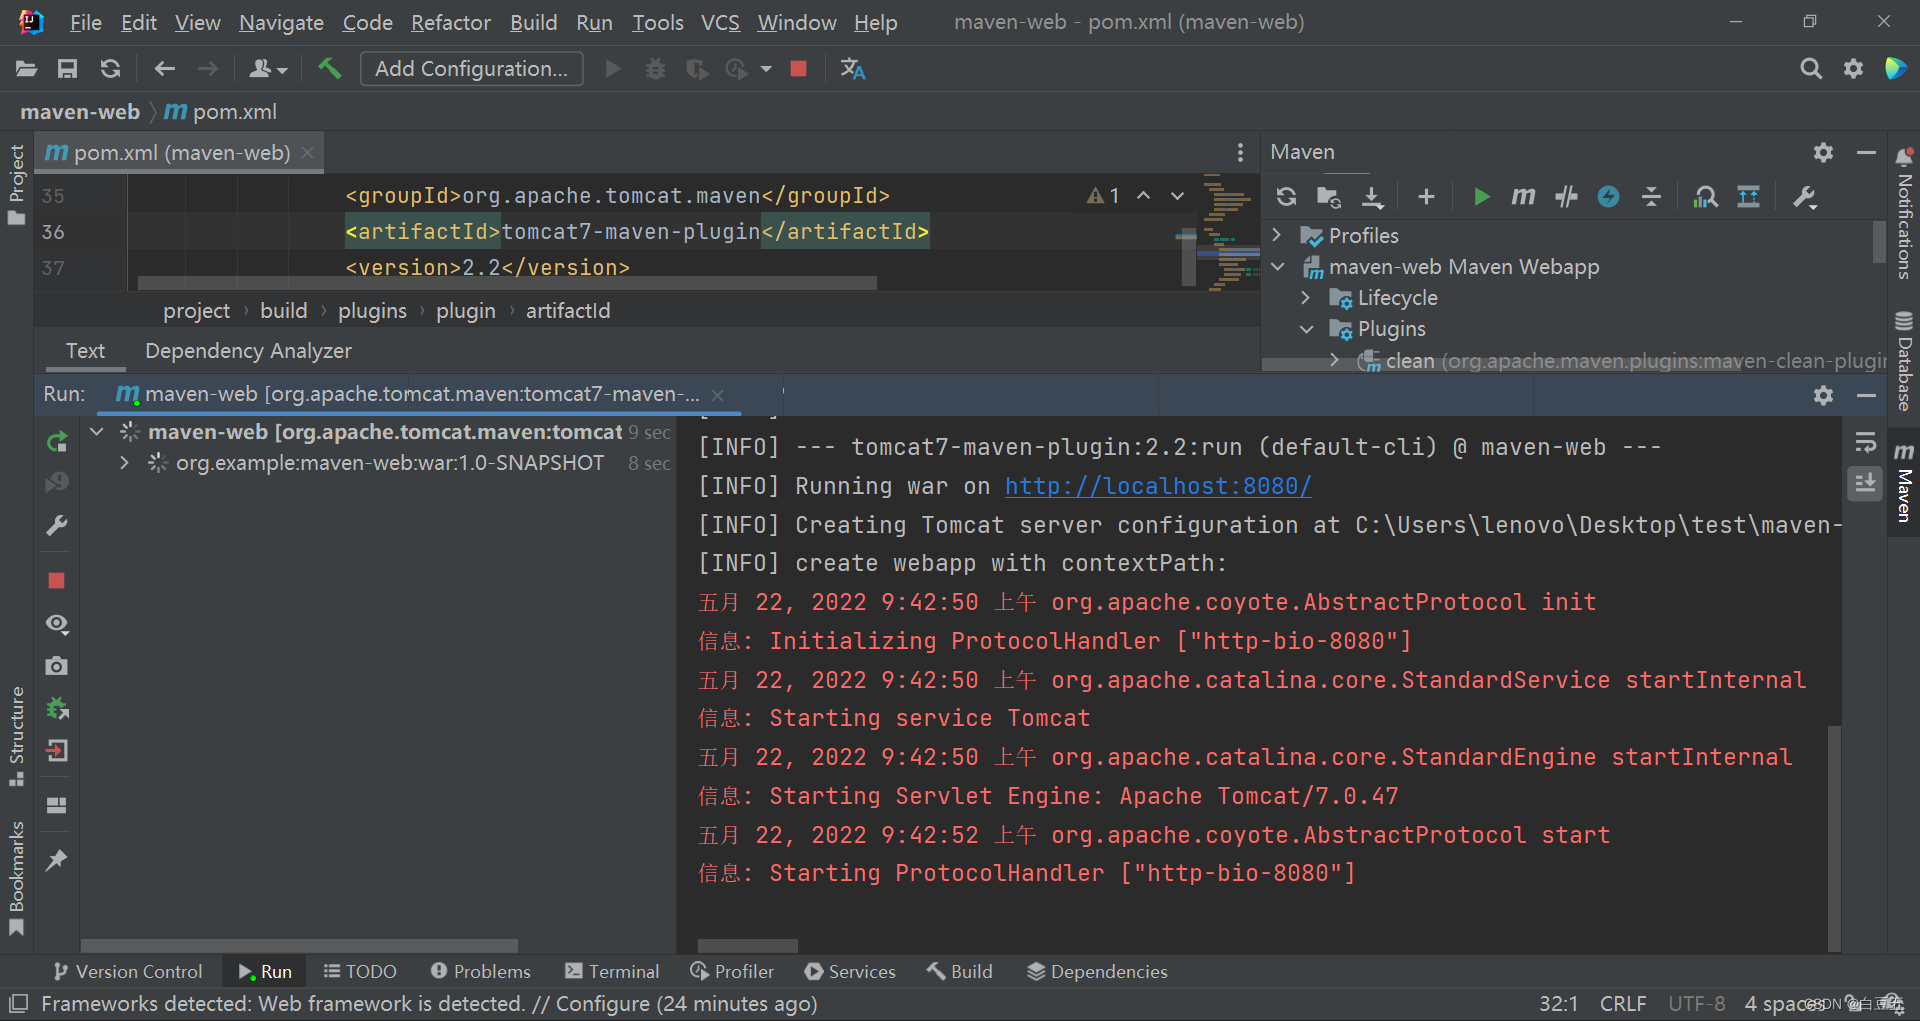Run selected Maven build with green arrow
The image size is (1920, 1021).
click(1482, 197)
